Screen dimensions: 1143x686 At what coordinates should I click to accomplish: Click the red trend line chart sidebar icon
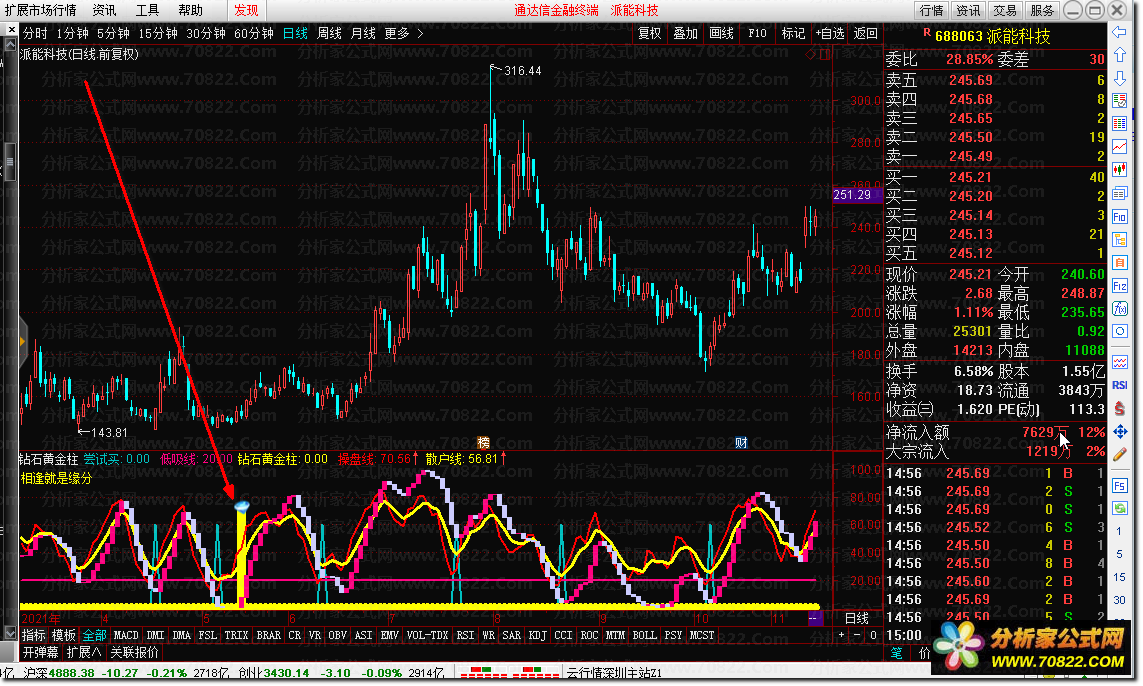(1120, 147)
